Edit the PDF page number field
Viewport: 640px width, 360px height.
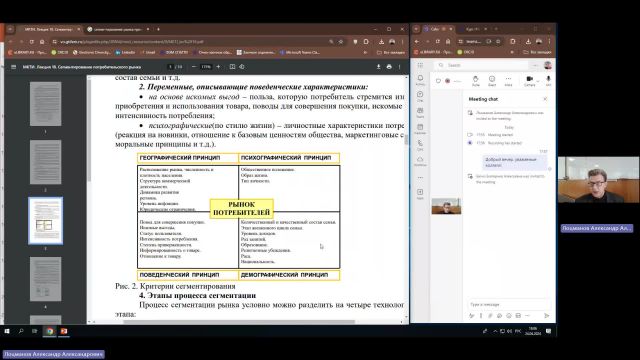[x=171, y=67]
